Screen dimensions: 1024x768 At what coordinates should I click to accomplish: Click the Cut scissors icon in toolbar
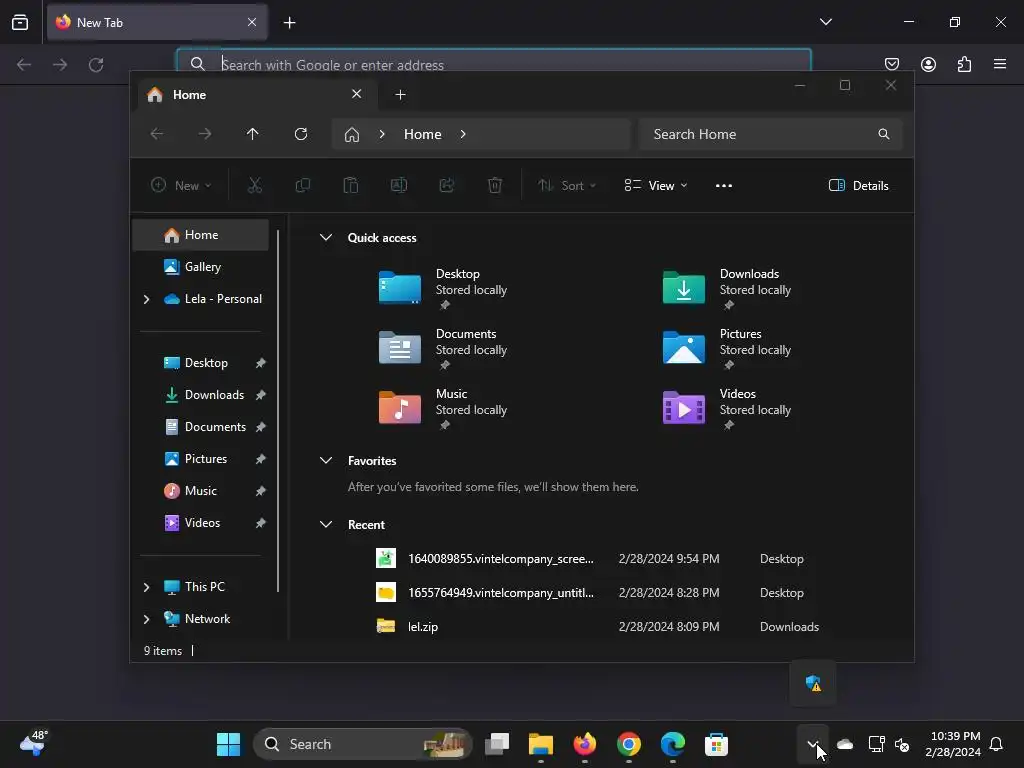pyautogui.click(x=255, y=185)
